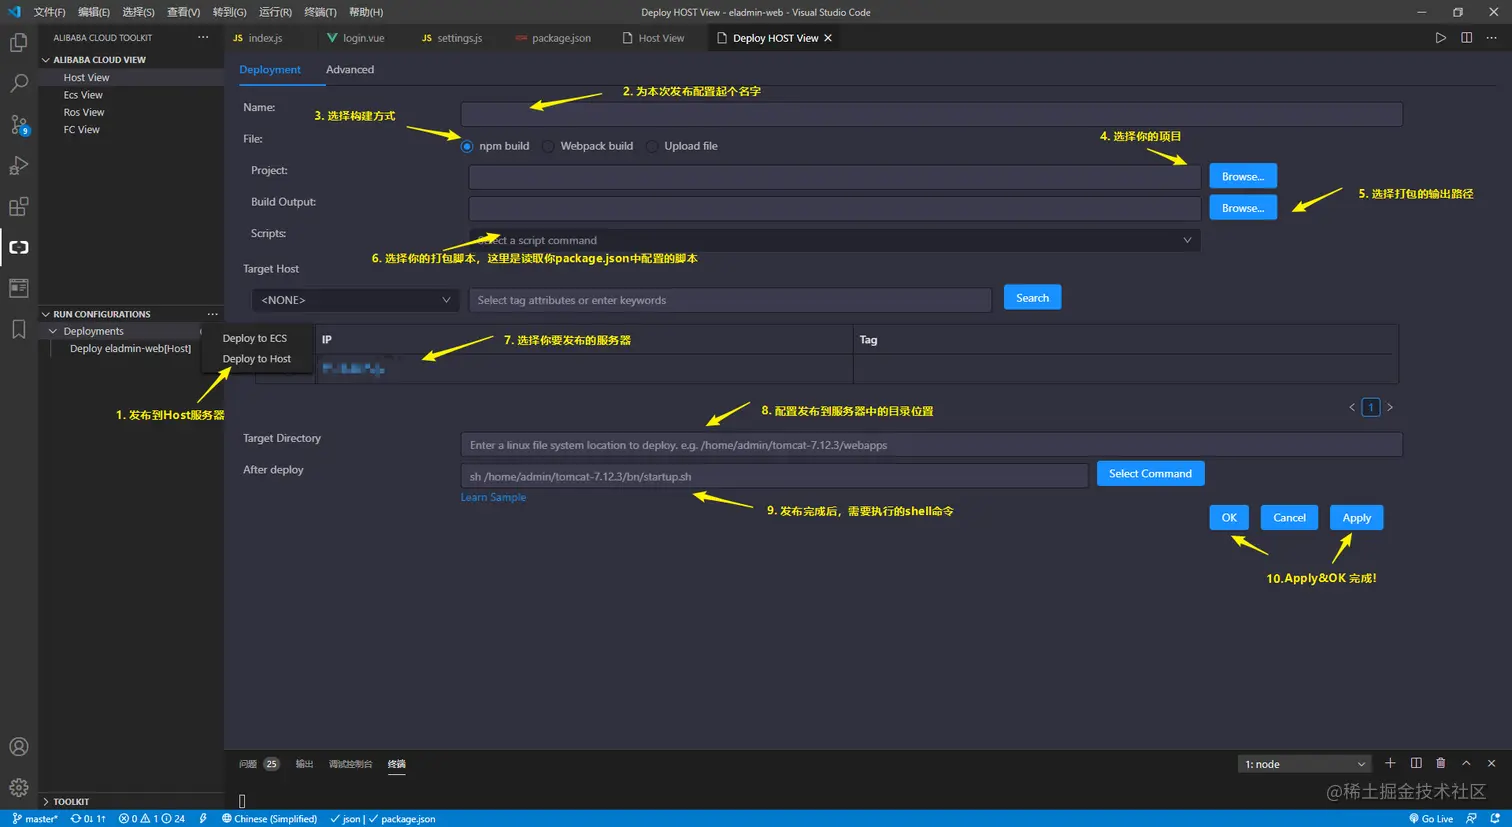Screen dimensions: 1512x827
Task: Open the bookmark icon in activity bar
Action: coord(18,329)
